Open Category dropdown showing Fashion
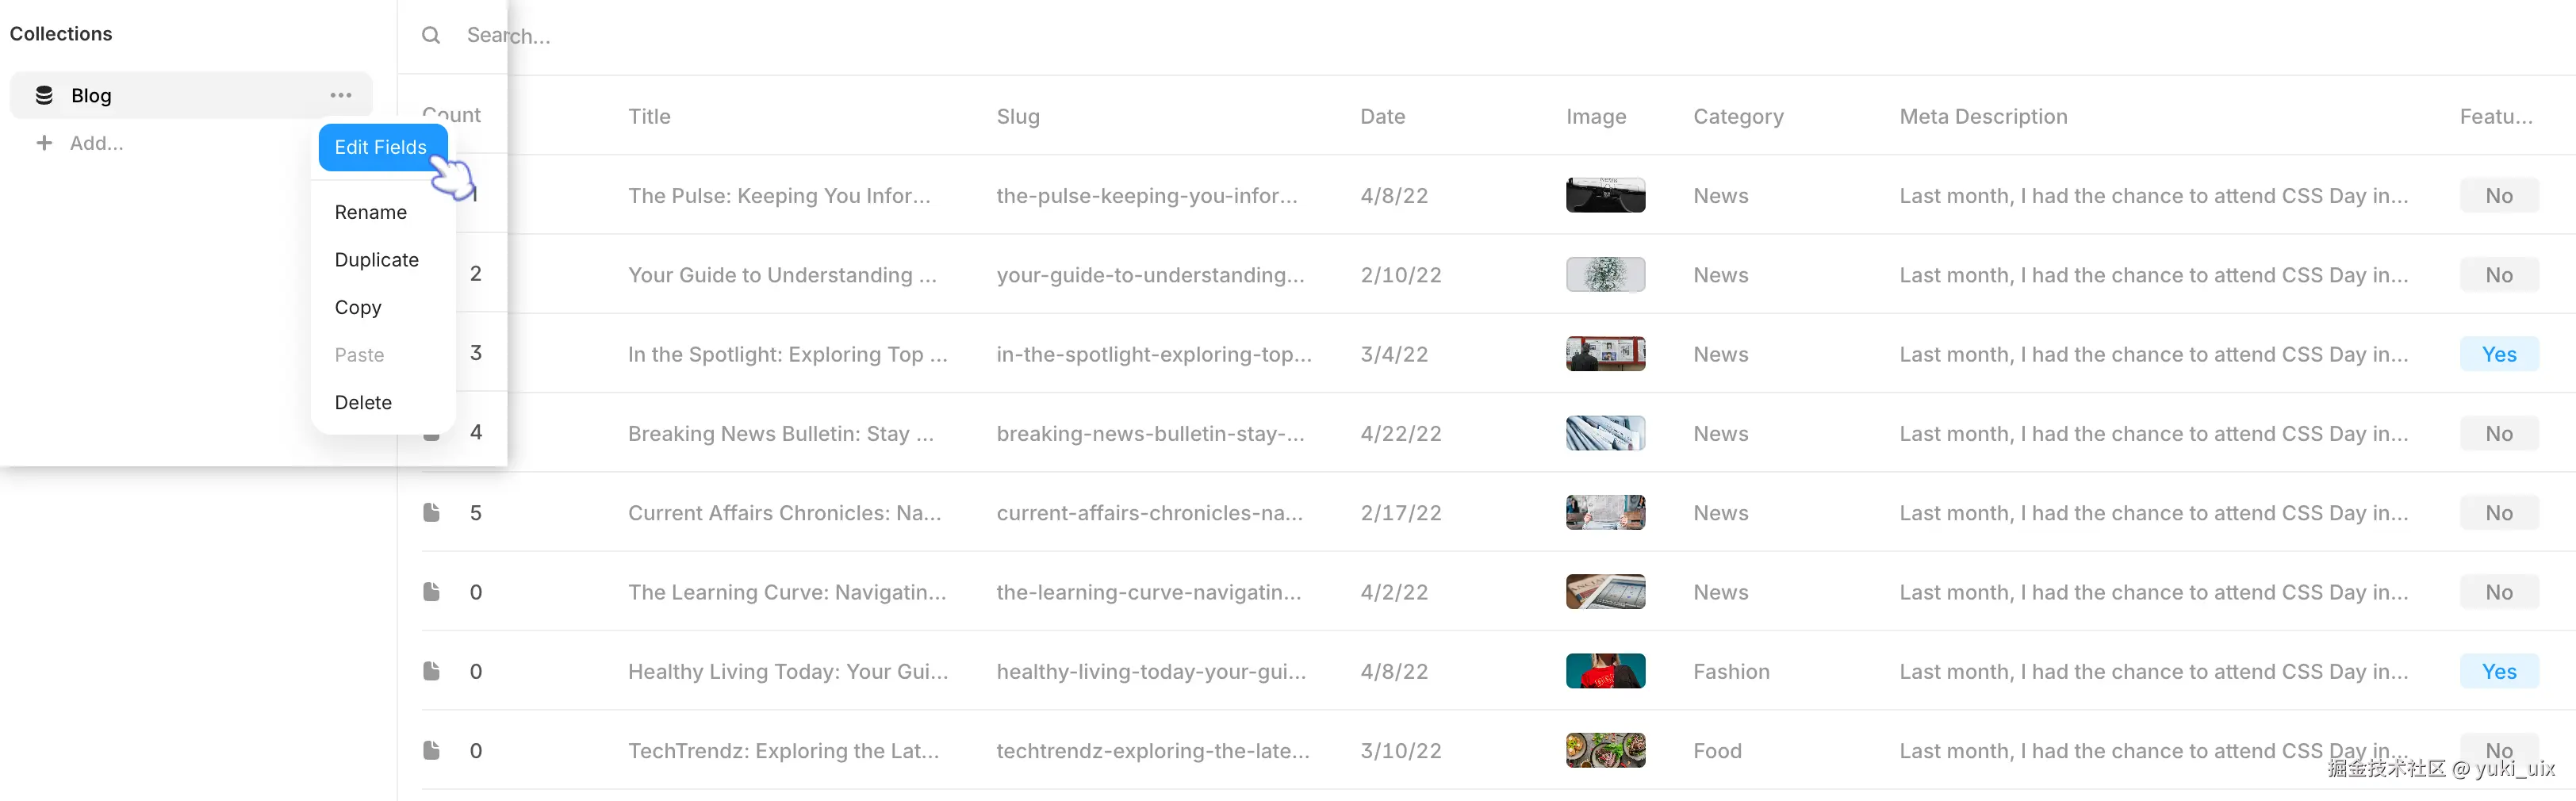This screenshot has width=2576, height=801. coord(1731,671)
